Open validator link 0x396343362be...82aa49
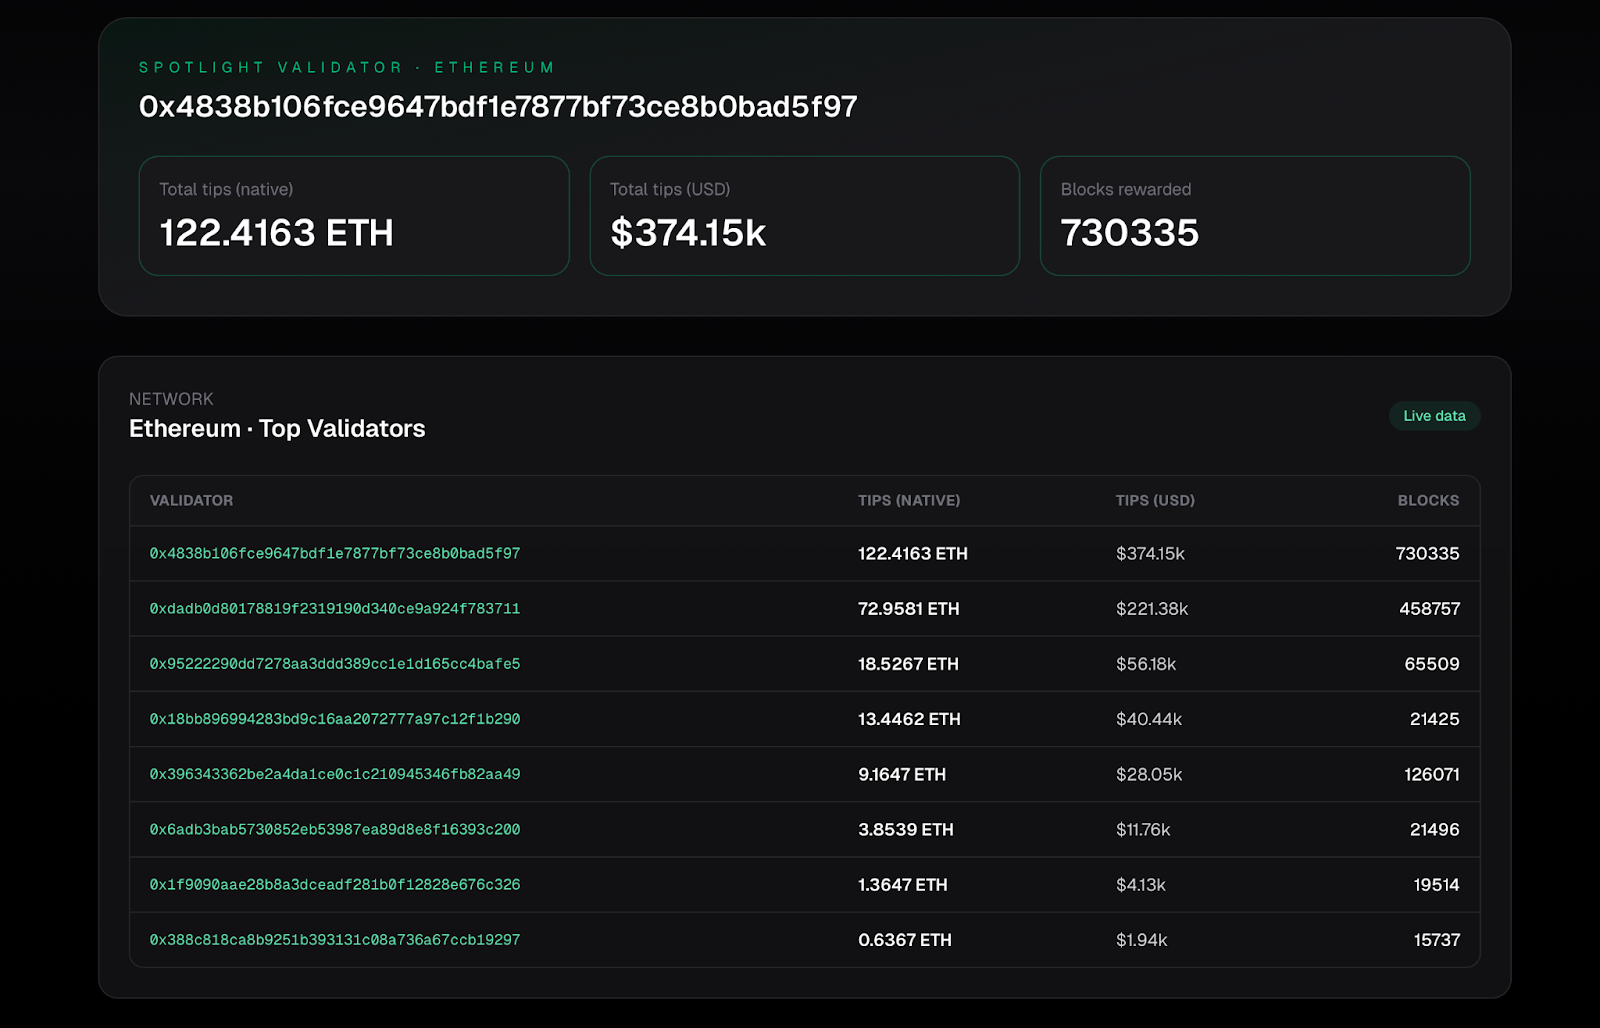1600x1028 pixels. point(334,774)
